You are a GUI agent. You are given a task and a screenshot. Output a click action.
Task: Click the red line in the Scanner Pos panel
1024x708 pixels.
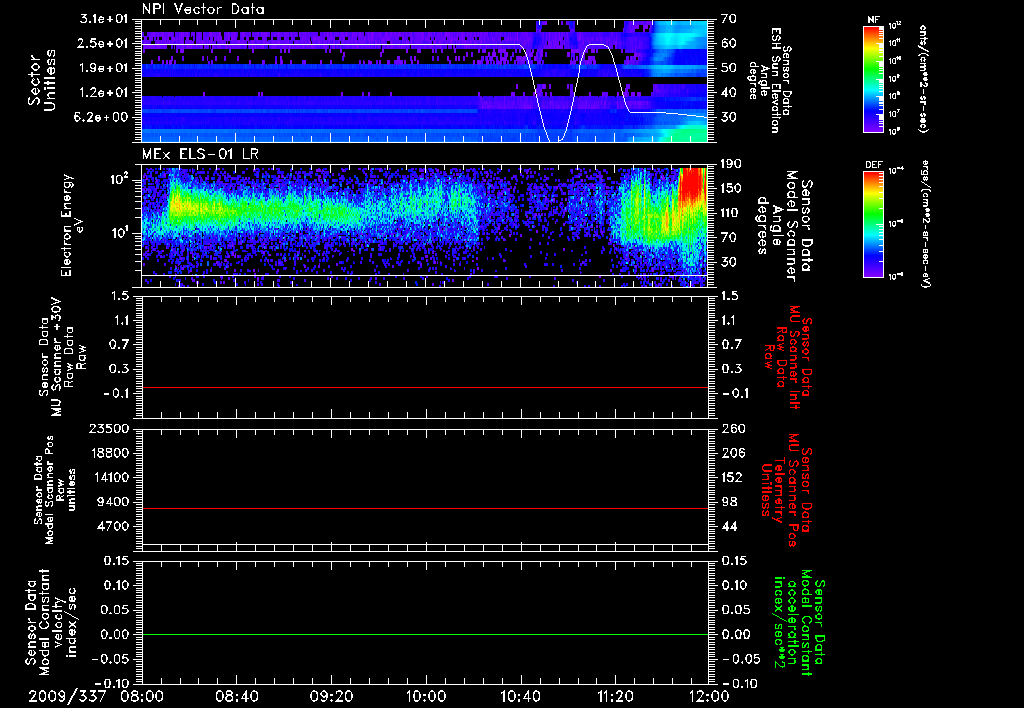click(x=424, y=508)
